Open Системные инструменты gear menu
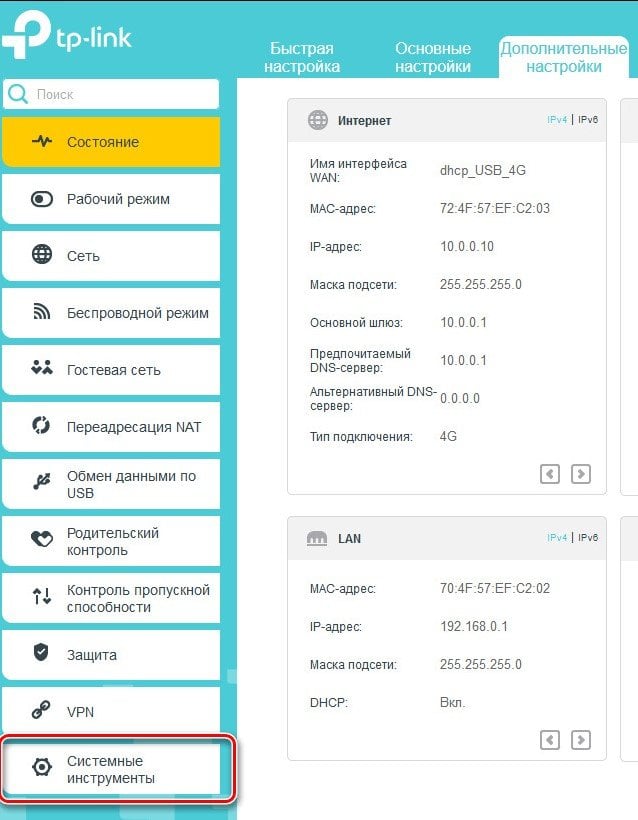Screen dimensions: 638x820 point(111,769)
